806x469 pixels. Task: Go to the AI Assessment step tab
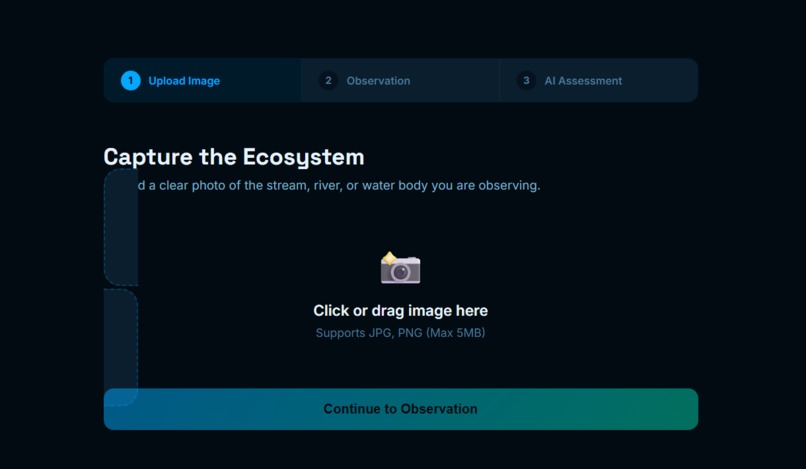tap(599, 80)
